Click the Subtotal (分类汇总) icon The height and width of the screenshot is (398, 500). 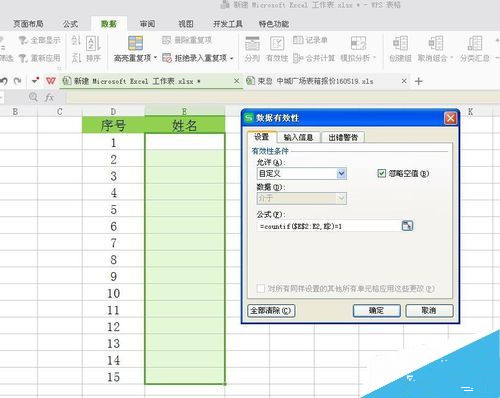[x=475, y=44]
